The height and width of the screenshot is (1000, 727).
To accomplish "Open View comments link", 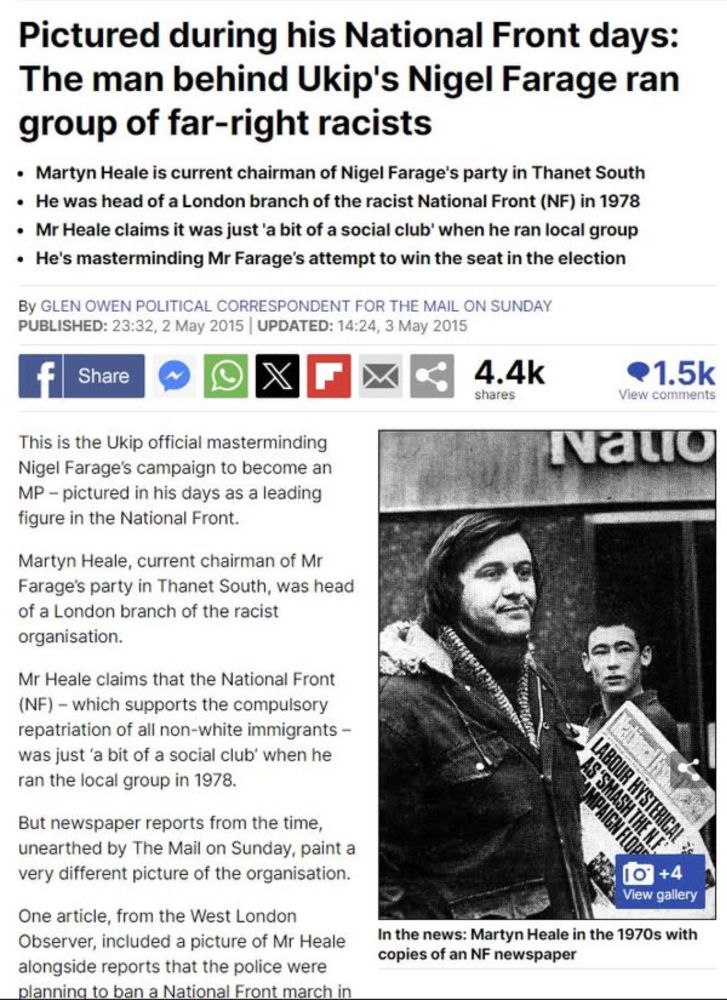I will (x=666, y=395).
